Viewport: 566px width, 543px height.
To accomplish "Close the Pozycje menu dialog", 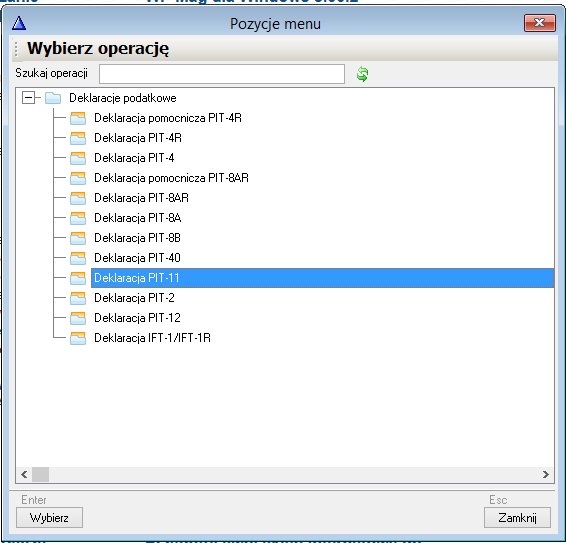I will [x=540, y=23].
